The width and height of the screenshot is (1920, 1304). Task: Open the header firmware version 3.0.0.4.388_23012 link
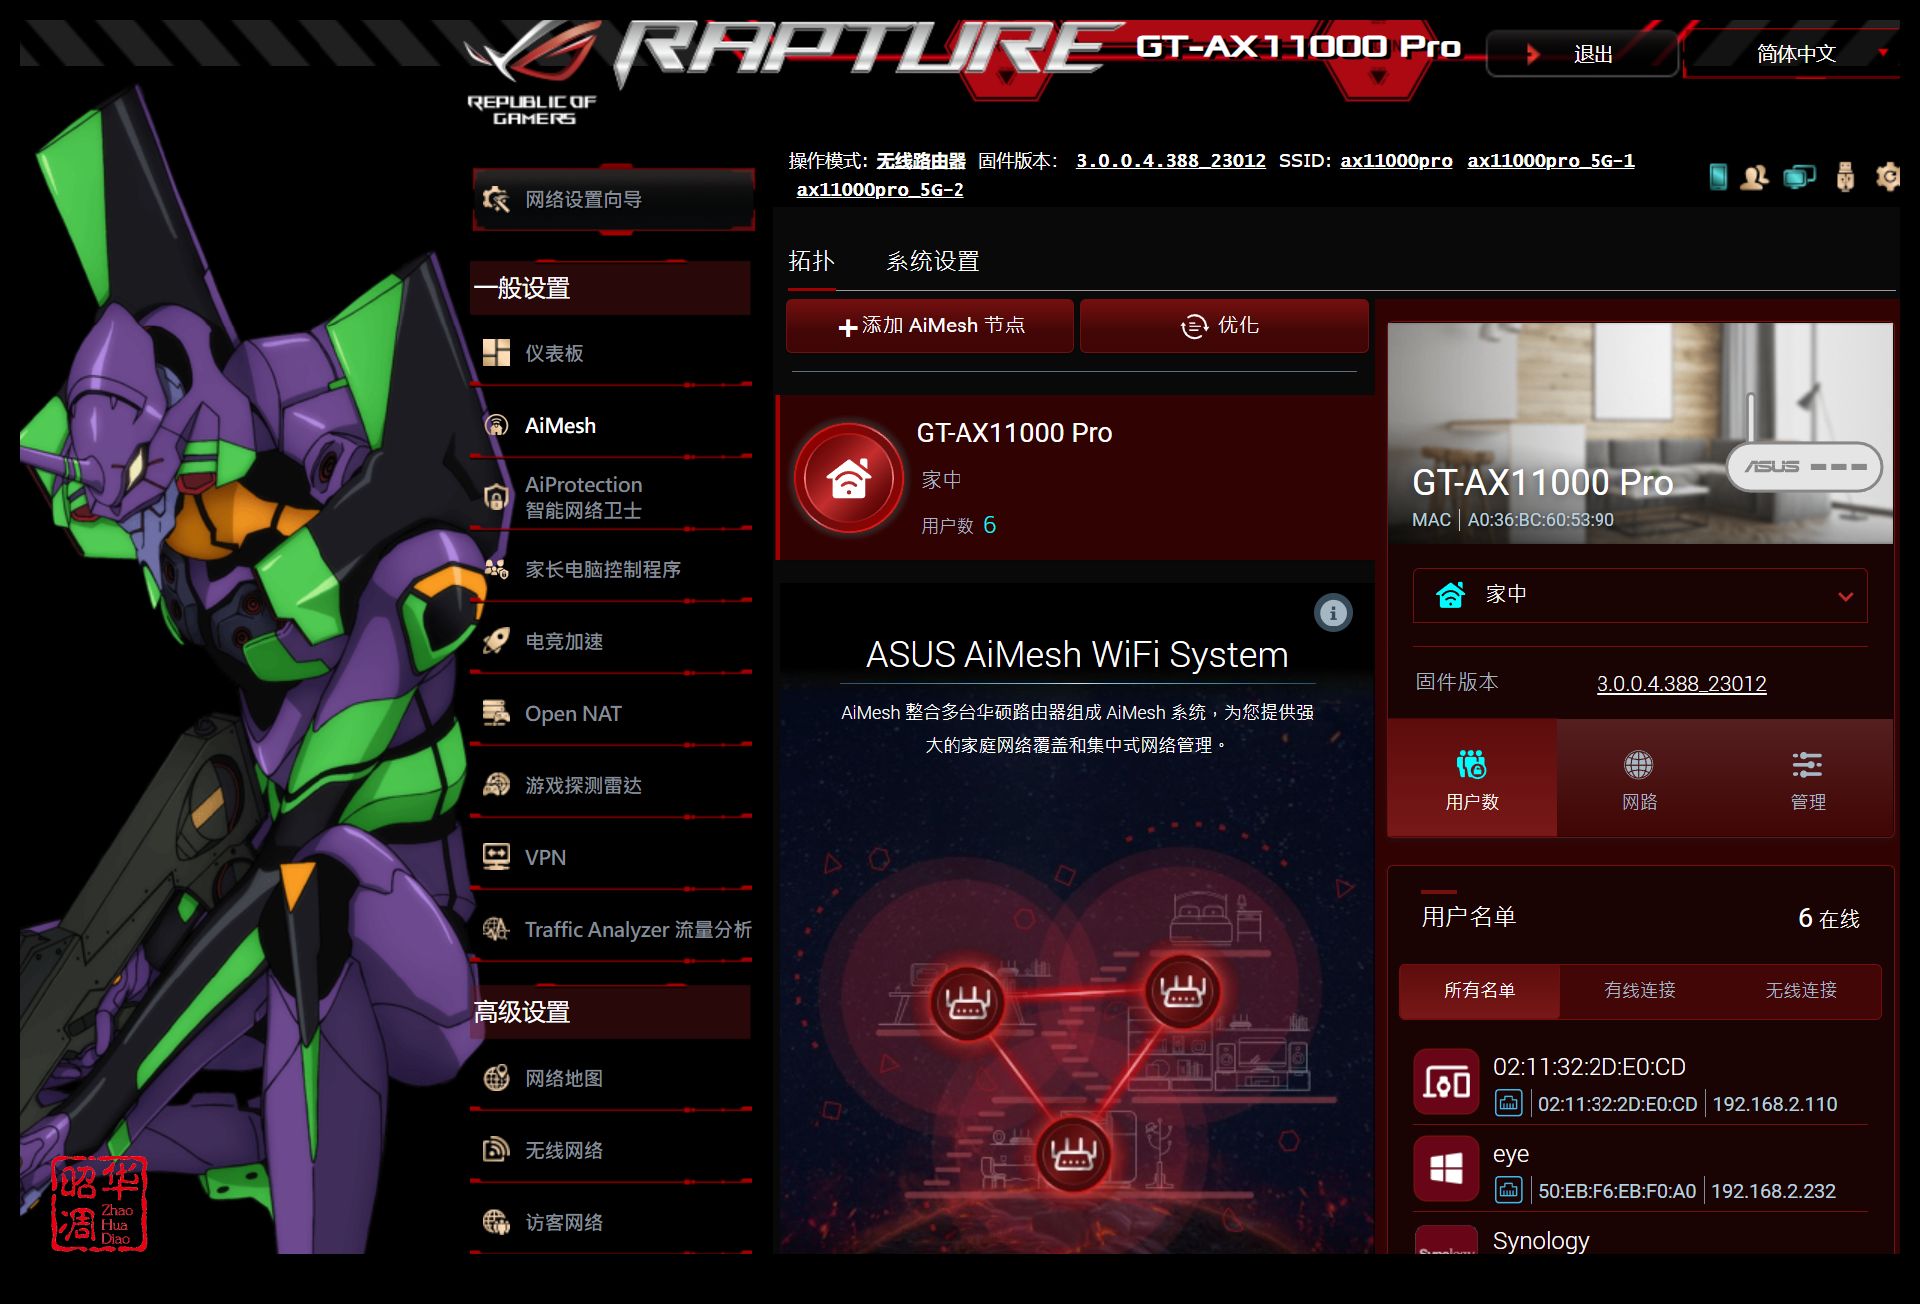click(1171, 161)
